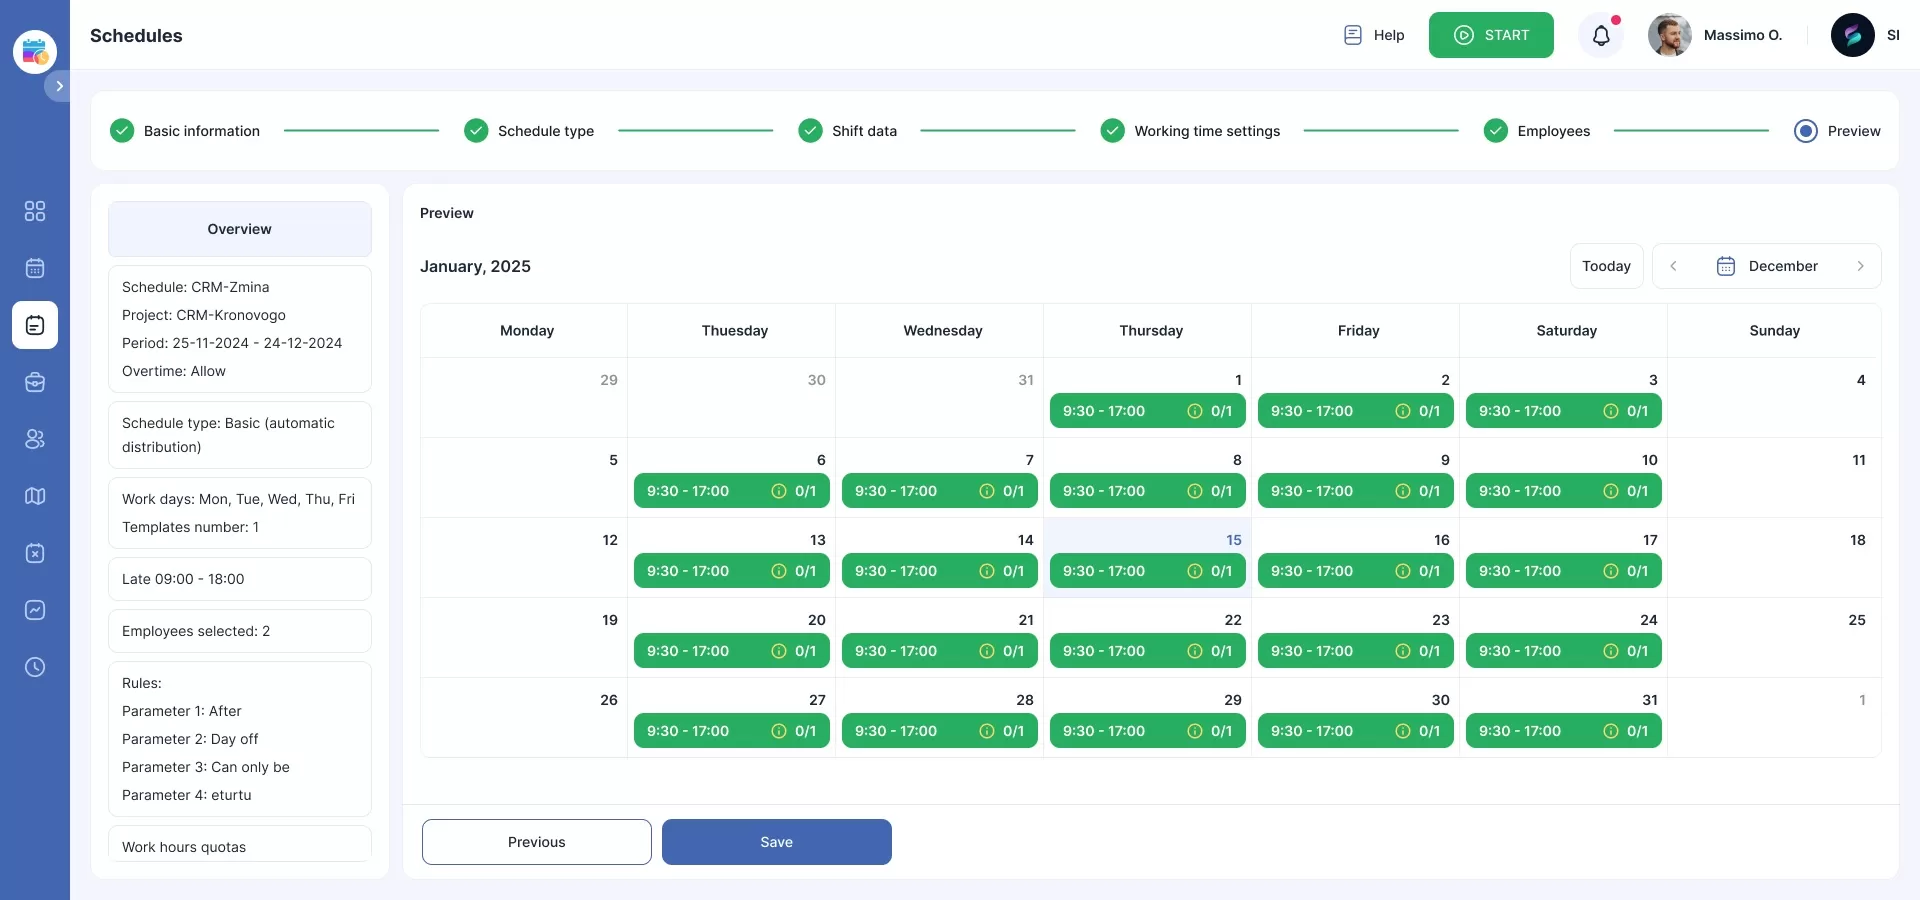This screenshot has height=900, width=1920.
Task: Click the Basic information step checkmark
Action: pyautogui.click(x=122, y=131)
